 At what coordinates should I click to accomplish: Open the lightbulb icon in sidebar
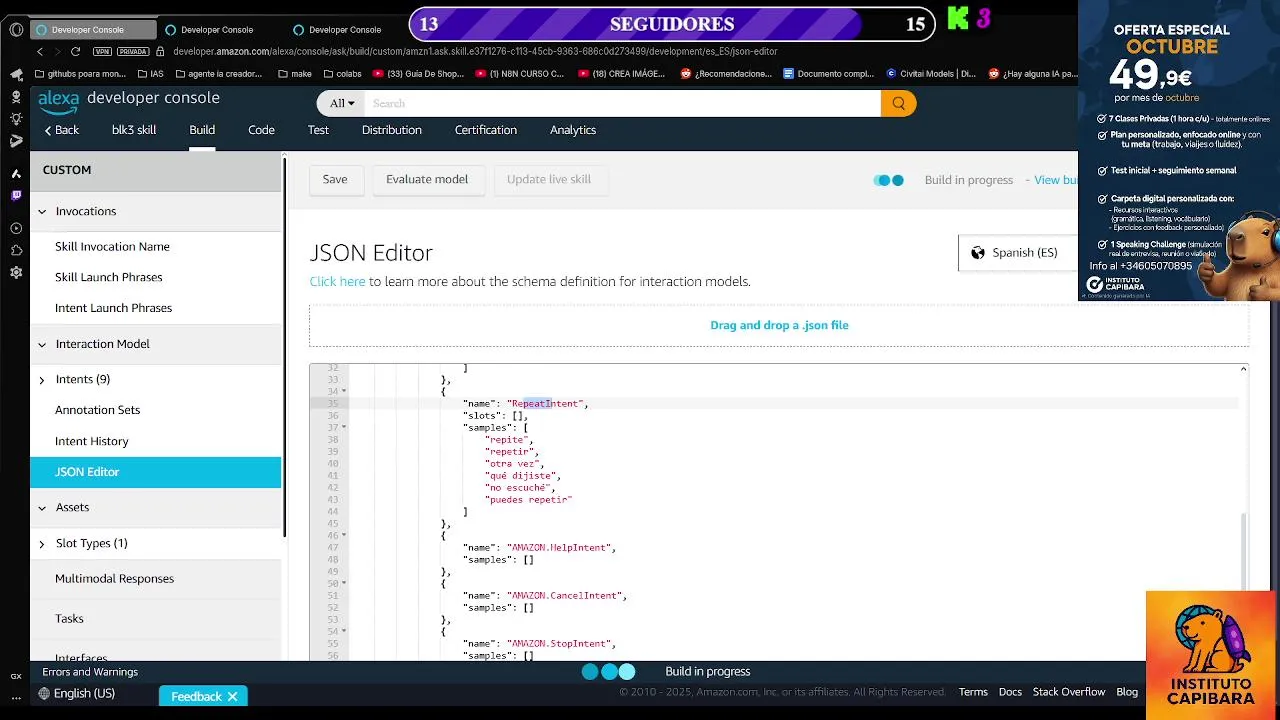point(16,119)
